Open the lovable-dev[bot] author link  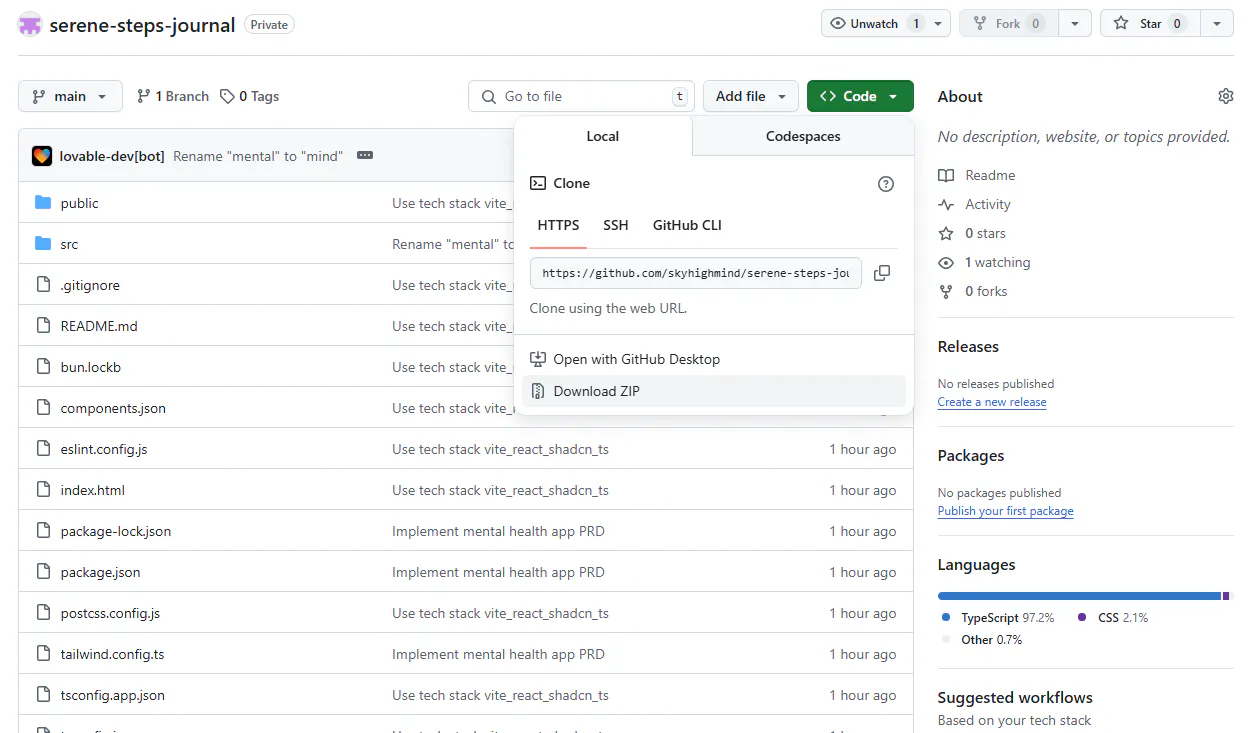112,156
